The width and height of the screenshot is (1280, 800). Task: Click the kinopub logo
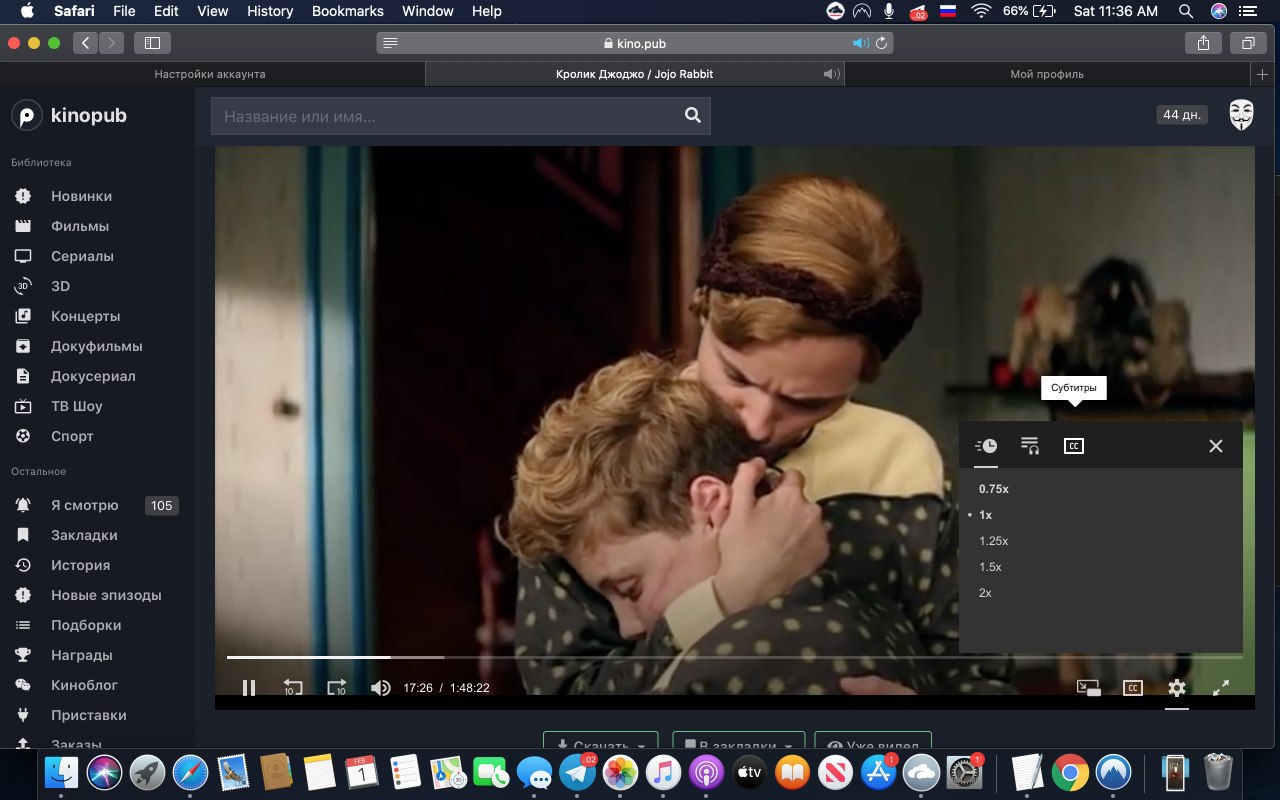pyautogui.click(x=69, y=116)
